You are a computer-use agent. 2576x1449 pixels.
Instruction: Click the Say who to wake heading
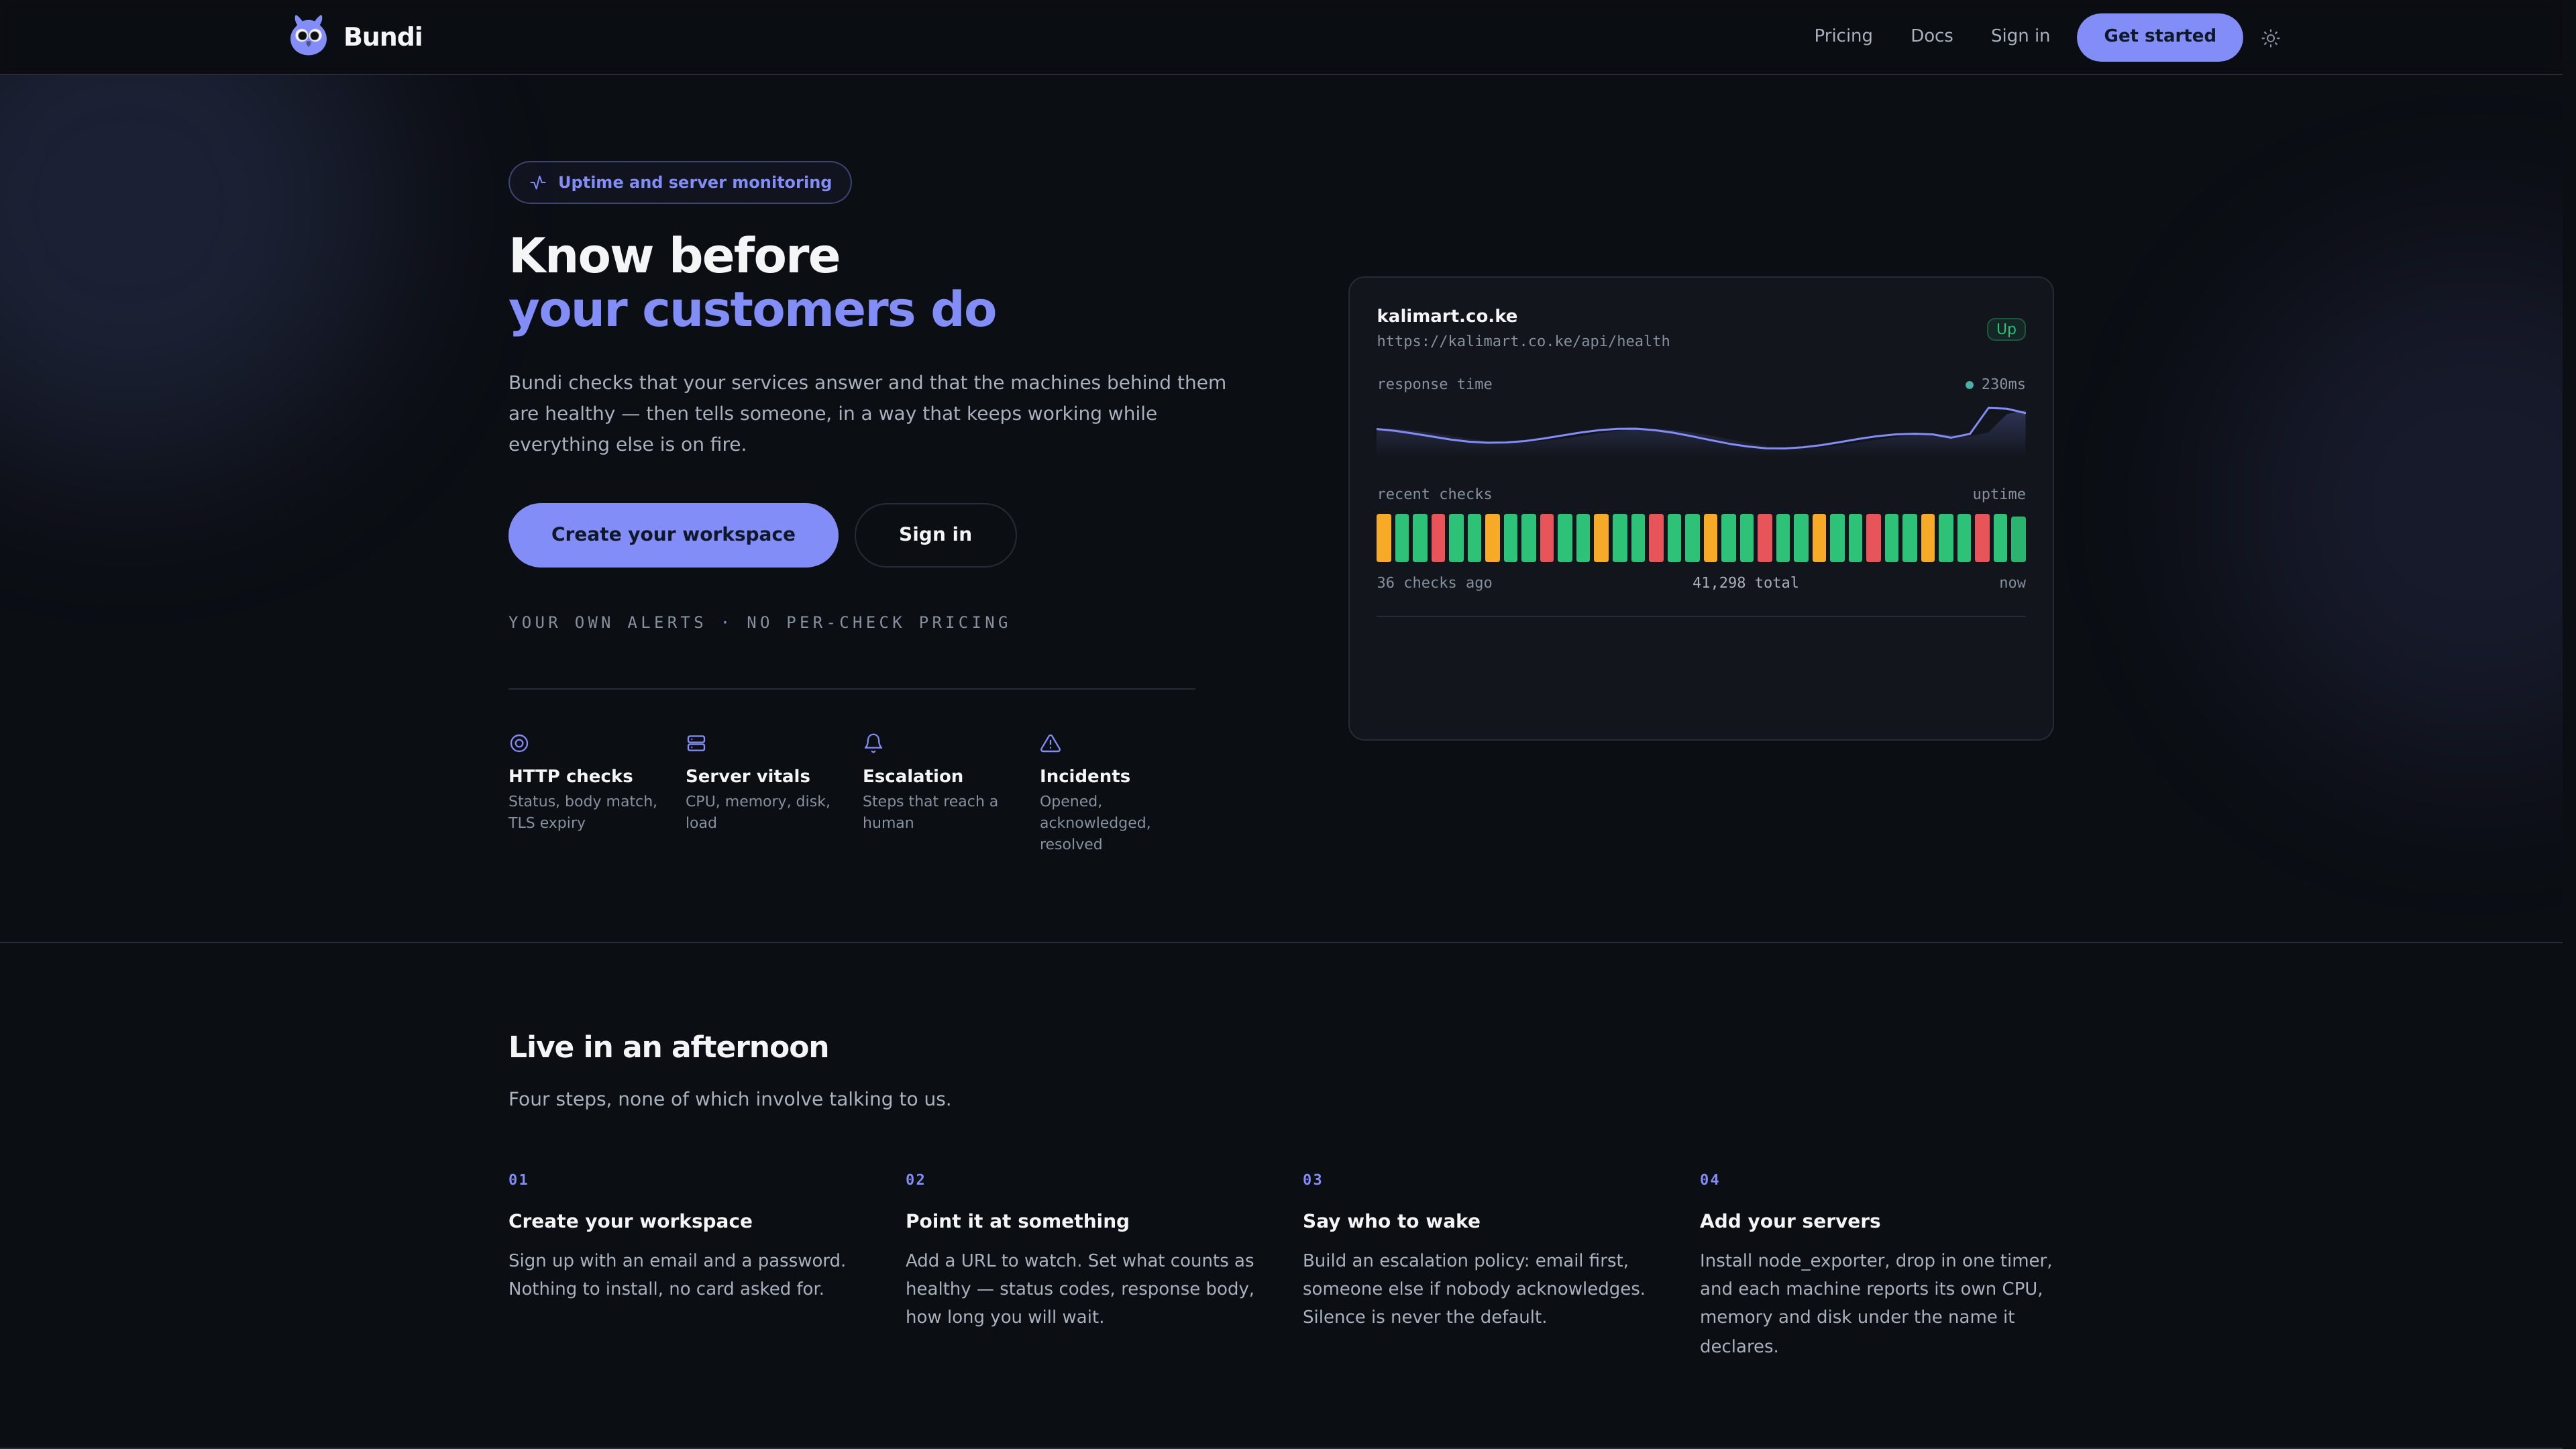coord(1391,1221)
